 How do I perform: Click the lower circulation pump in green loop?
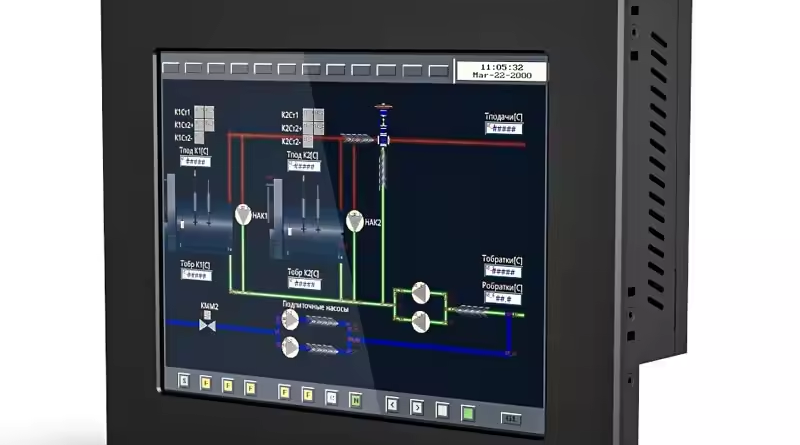point(421,321)
